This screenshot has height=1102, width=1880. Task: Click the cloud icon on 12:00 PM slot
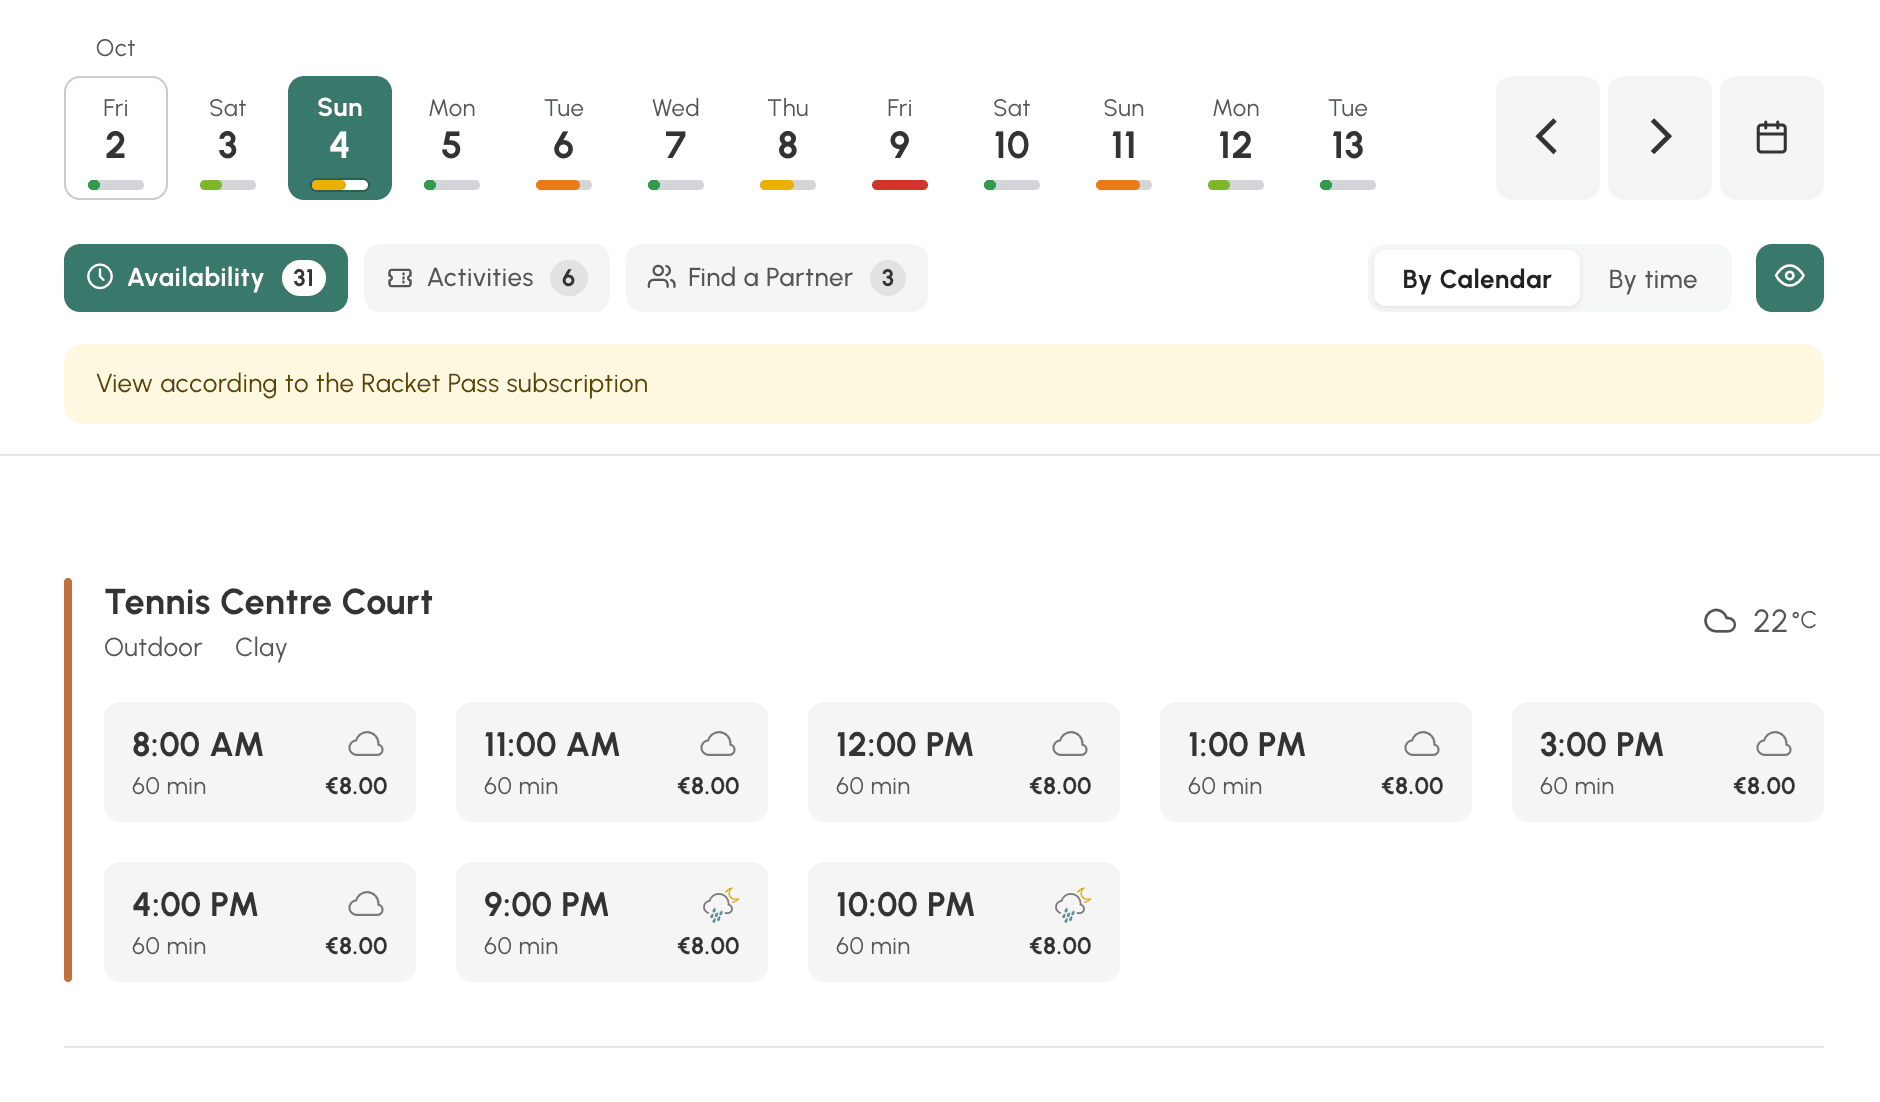pyautogui.click(x=1070, y=744)
